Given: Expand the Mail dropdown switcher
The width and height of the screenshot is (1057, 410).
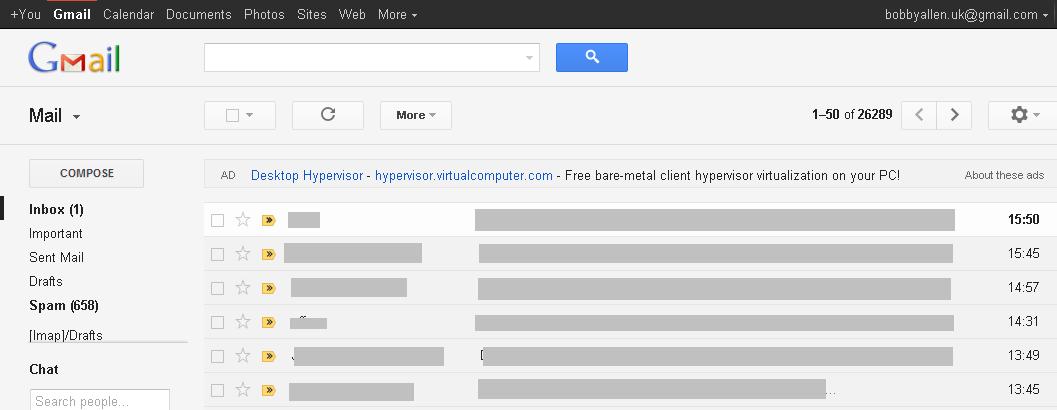Looking at the screenshot, I should (x=55, y=116).
